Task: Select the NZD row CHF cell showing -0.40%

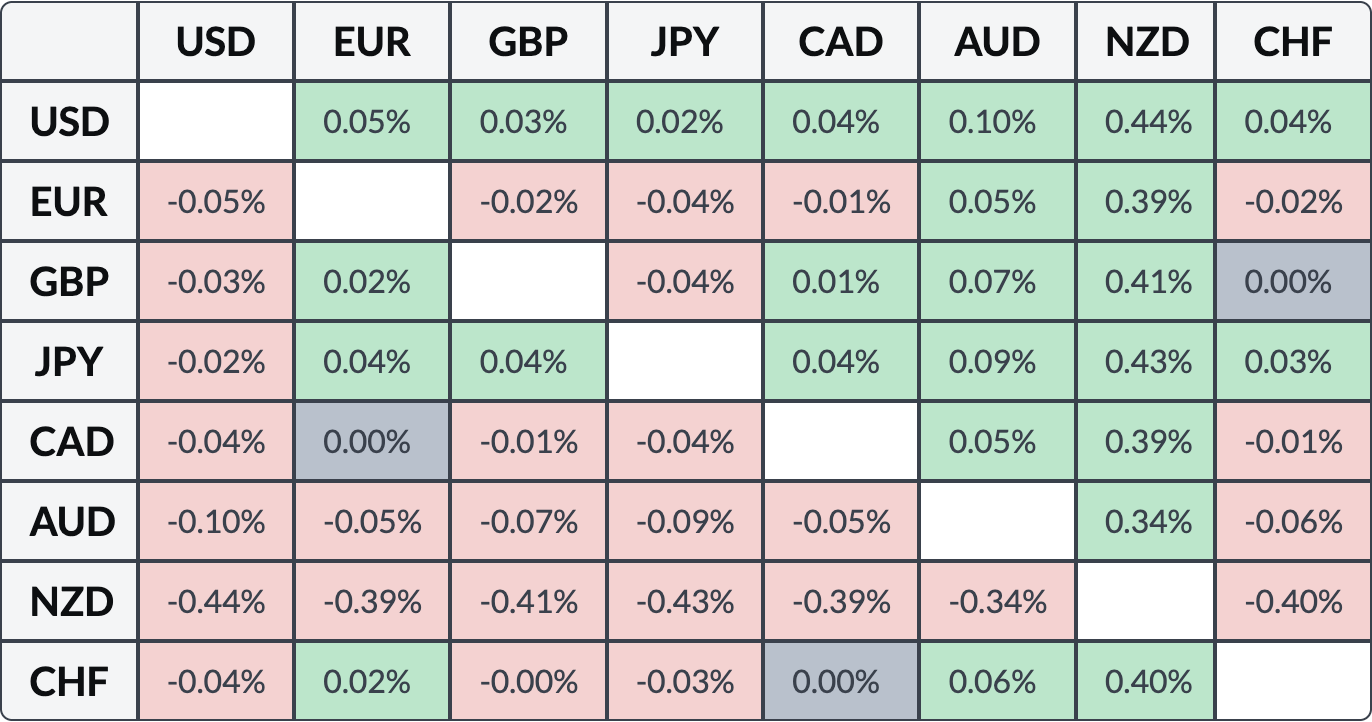Action: (1292, 602)
